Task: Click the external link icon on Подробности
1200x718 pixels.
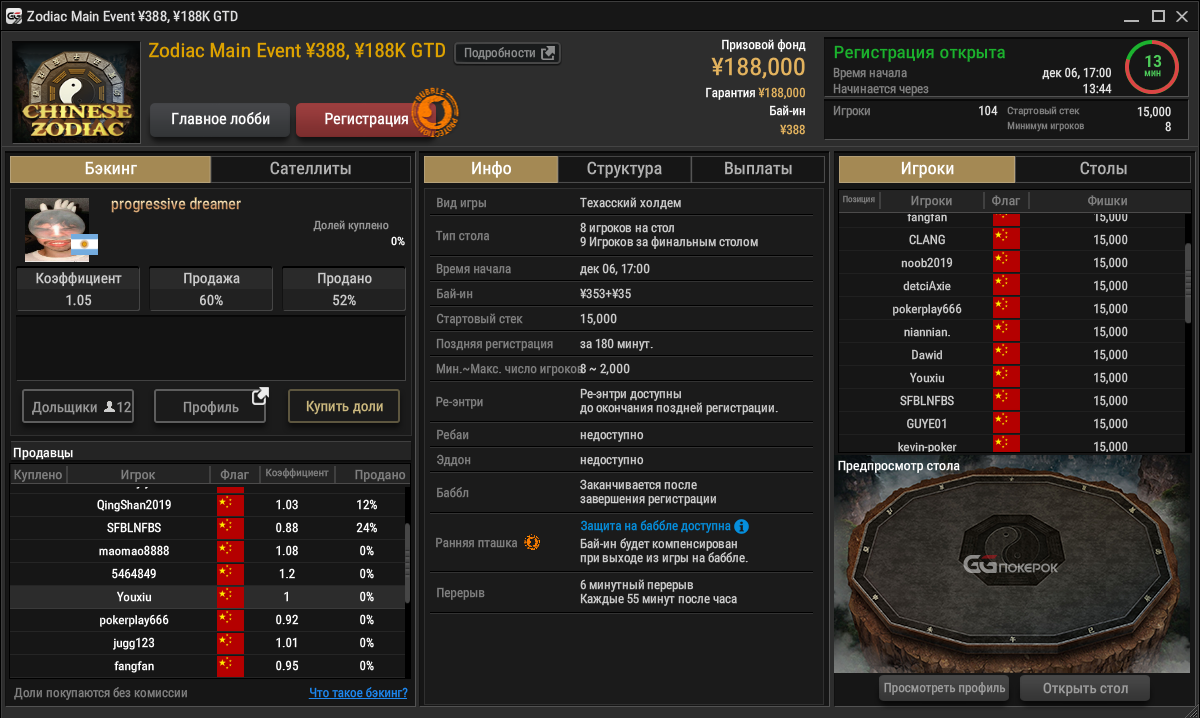Action: point(548,53)
